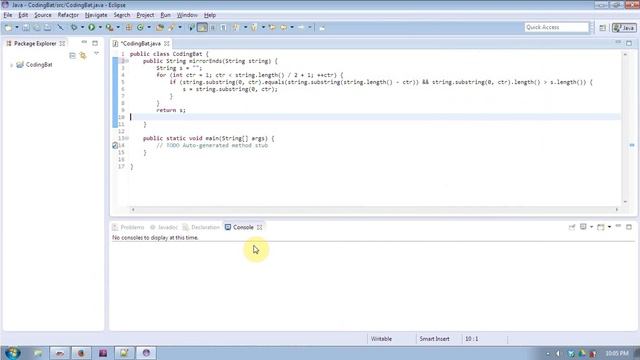Open the Edit menu
This screenshot has width=640, height=360.
tap(23, 15)
